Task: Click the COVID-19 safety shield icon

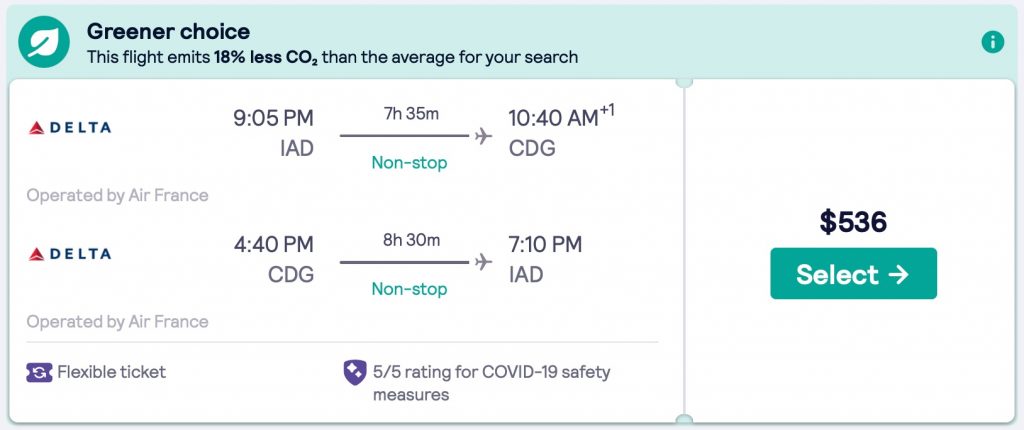Action: coord(354,373)
